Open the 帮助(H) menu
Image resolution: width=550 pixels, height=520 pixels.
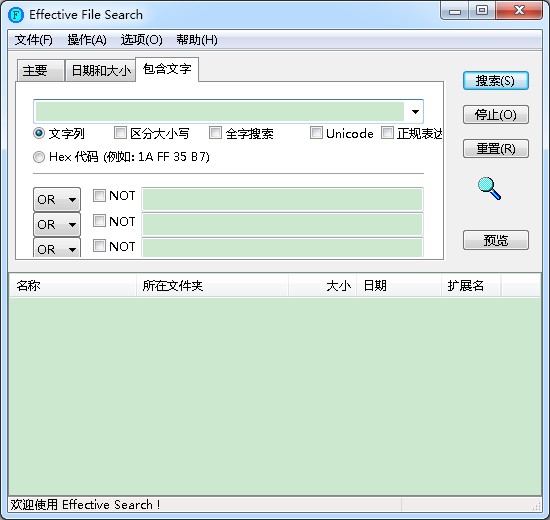[197, 40]
